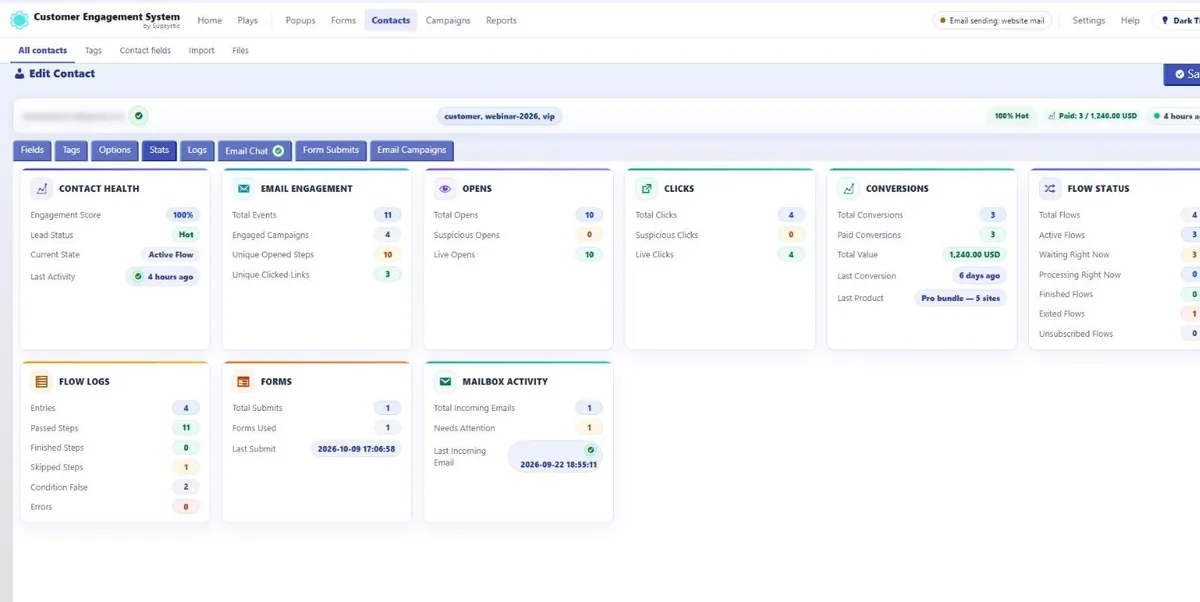Open the Reports menu
The width and height of the screenshot is (1200, 602).
pos(502,20)
